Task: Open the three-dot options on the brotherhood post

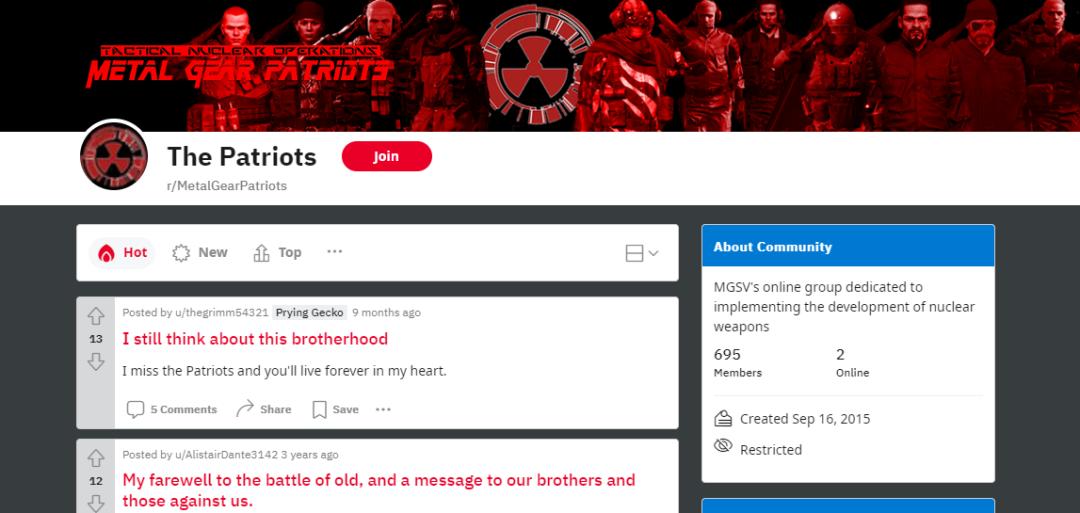Action: (383, 410)
